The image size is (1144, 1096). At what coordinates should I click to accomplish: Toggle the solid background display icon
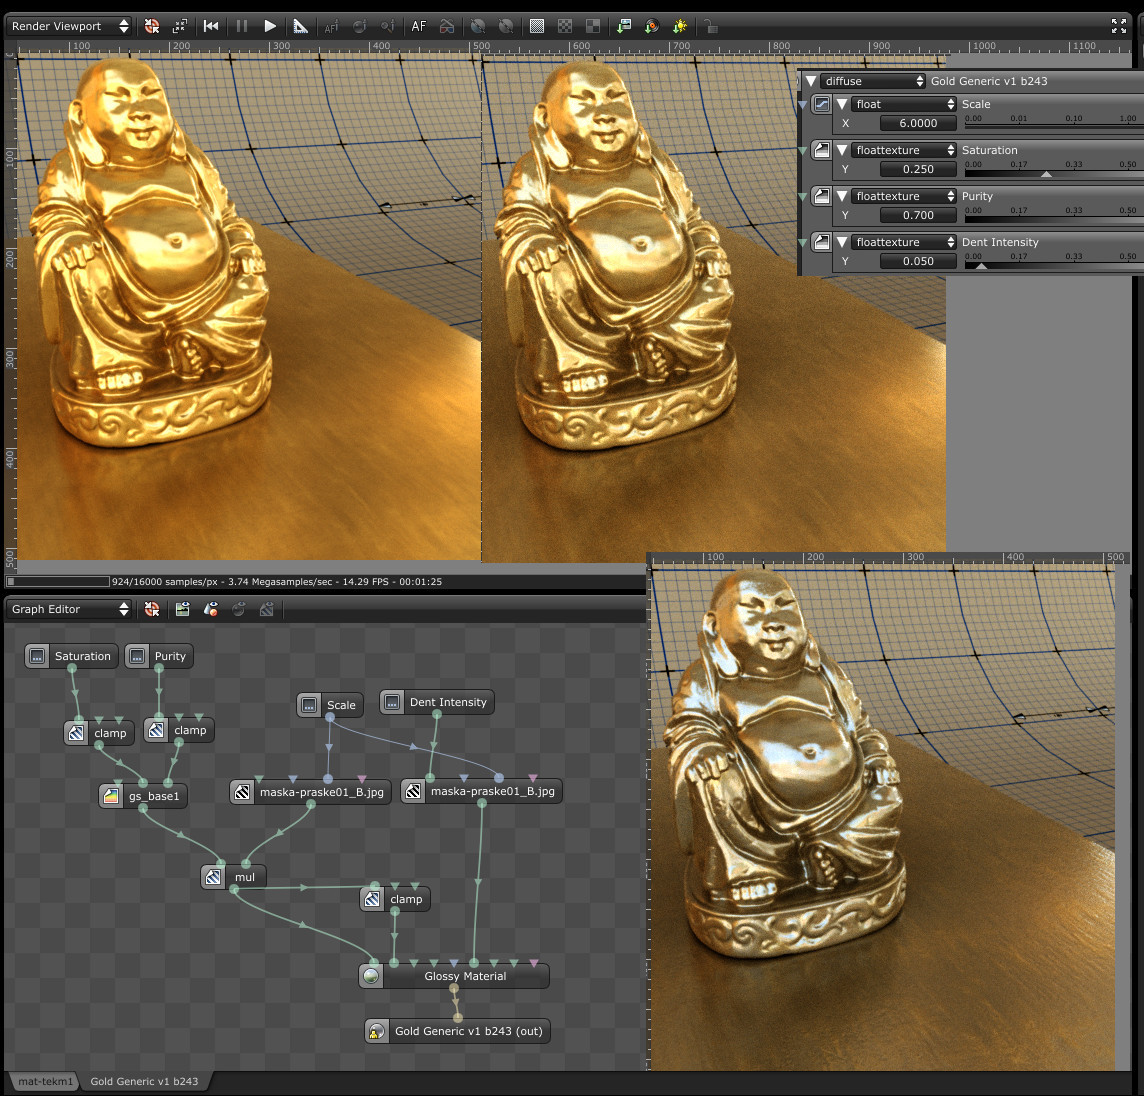coord(537,26)
